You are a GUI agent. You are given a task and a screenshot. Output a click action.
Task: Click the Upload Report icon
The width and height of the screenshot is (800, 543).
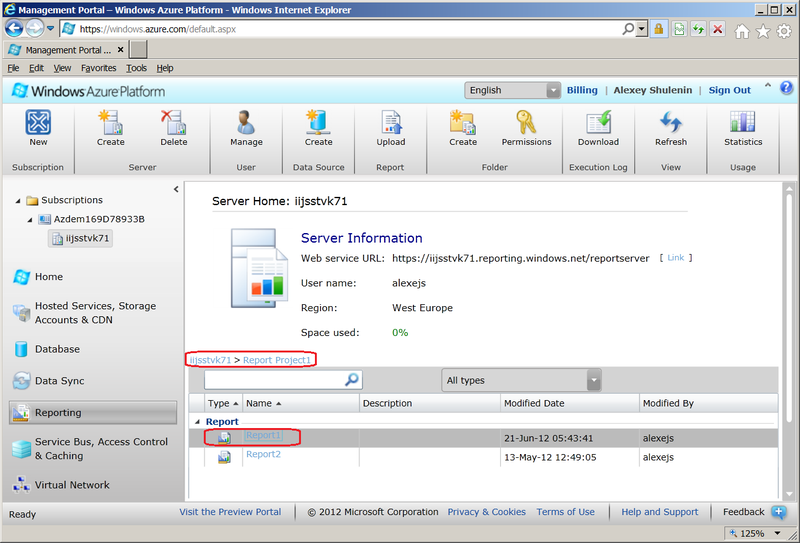[x=391, y=122]
